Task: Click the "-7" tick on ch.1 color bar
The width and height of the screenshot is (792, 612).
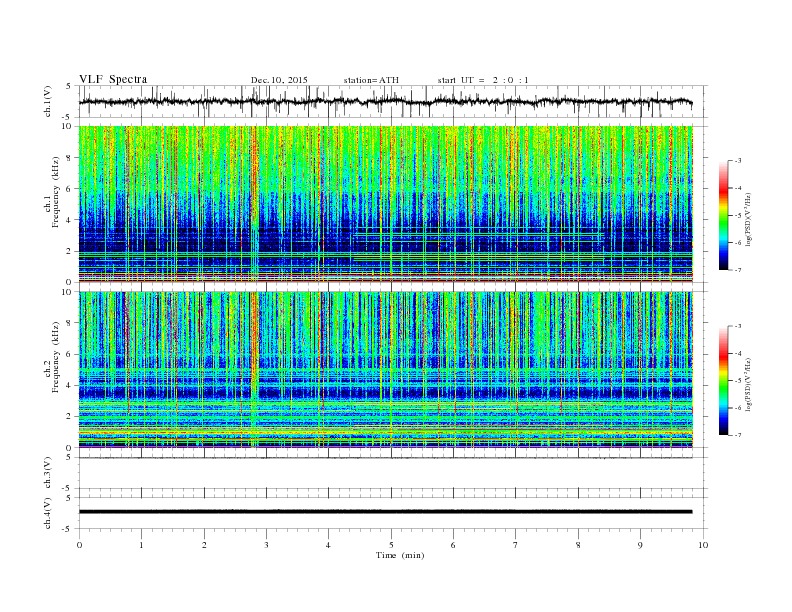Action: point(738,270)
